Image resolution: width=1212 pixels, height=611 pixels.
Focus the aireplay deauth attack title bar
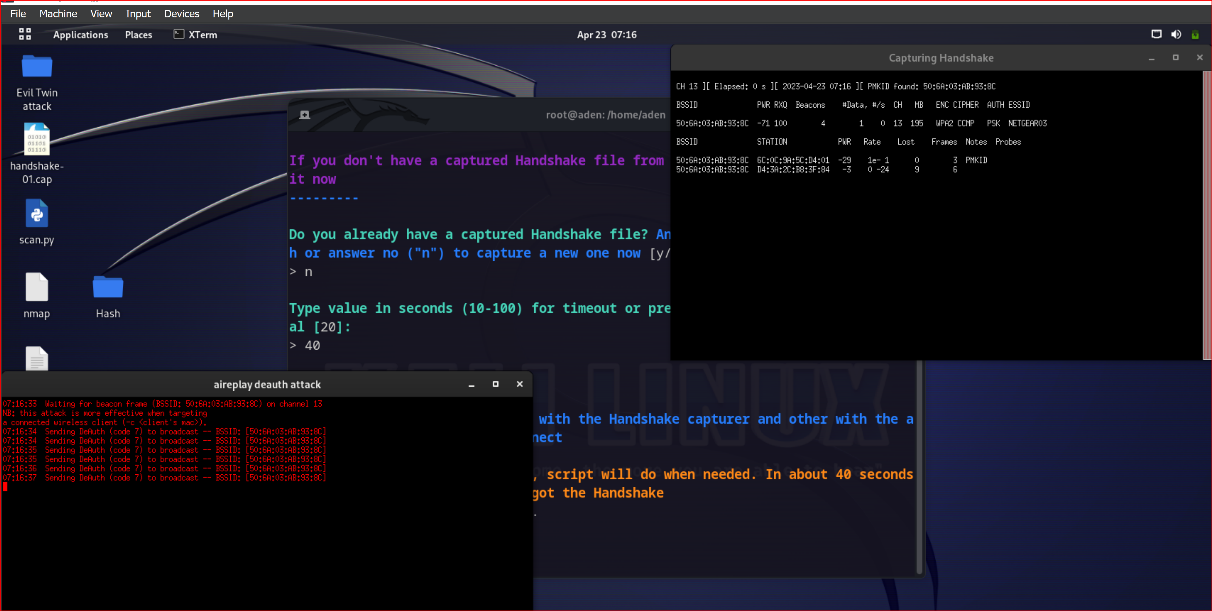[x=267, y=384]
